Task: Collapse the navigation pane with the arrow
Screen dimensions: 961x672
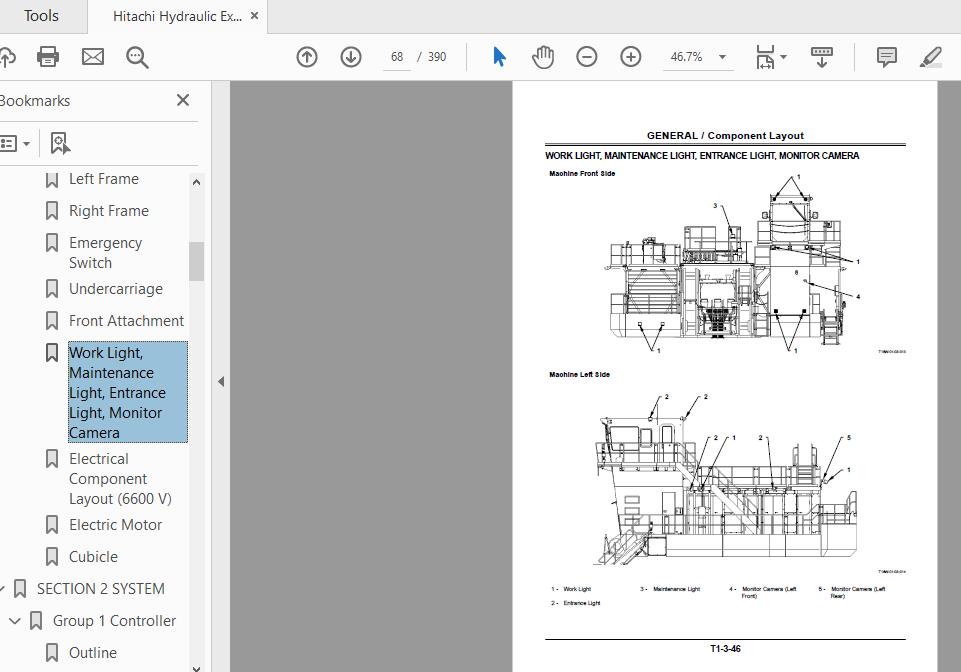Action: point(220,381)
